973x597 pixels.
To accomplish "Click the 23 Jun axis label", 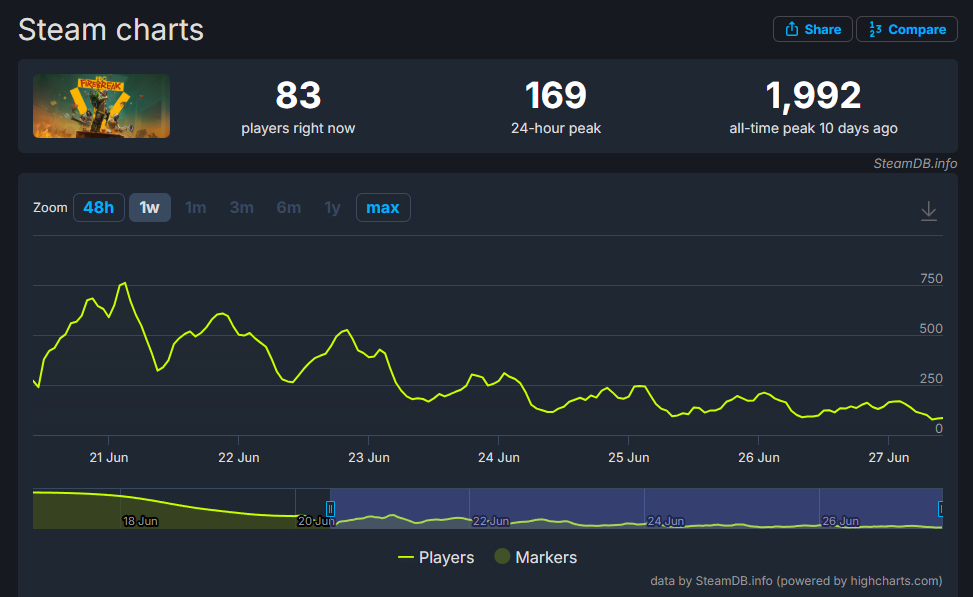I will point(369,457).
